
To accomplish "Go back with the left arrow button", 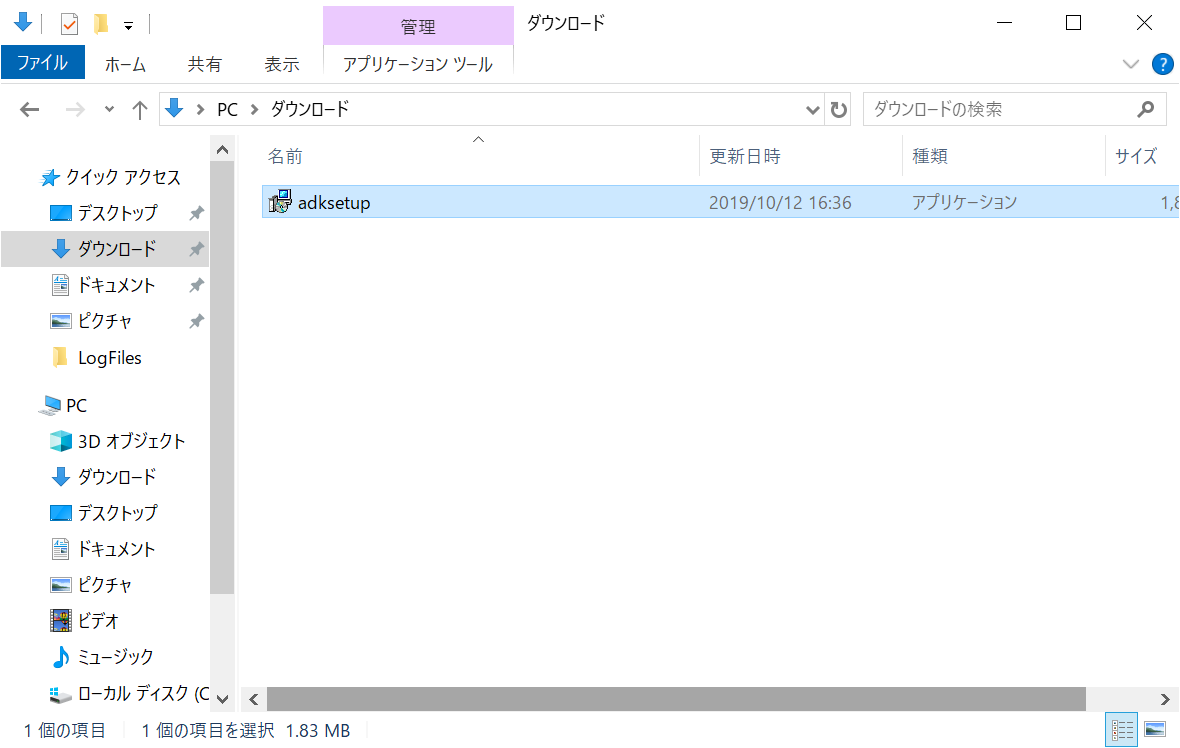I will point(29,110).
